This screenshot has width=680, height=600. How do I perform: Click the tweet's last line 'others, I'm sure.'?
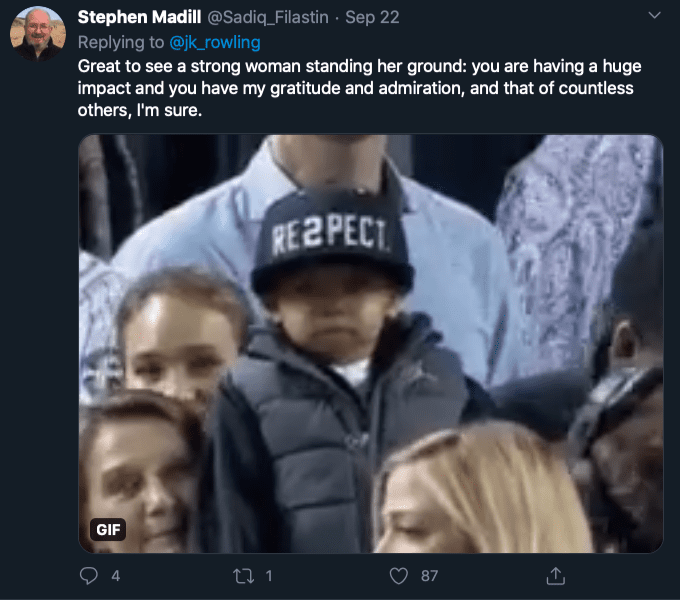pos(141,110)
